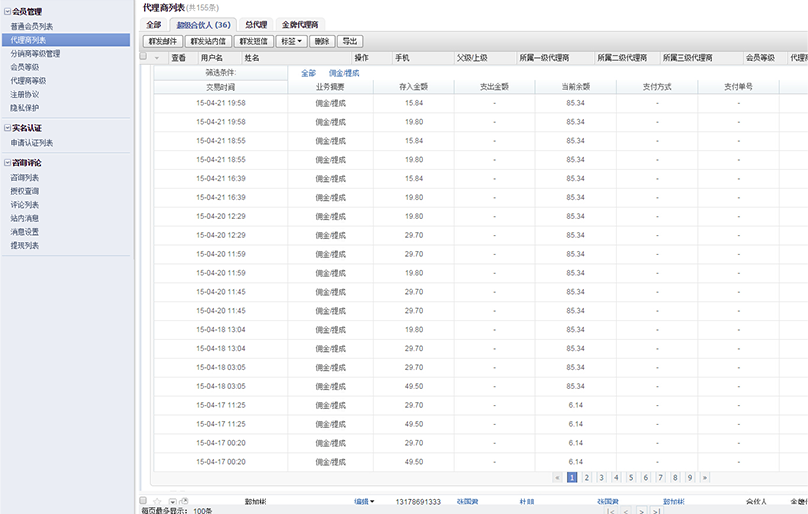Open 普通会员列表 in the sidebar

32,26
